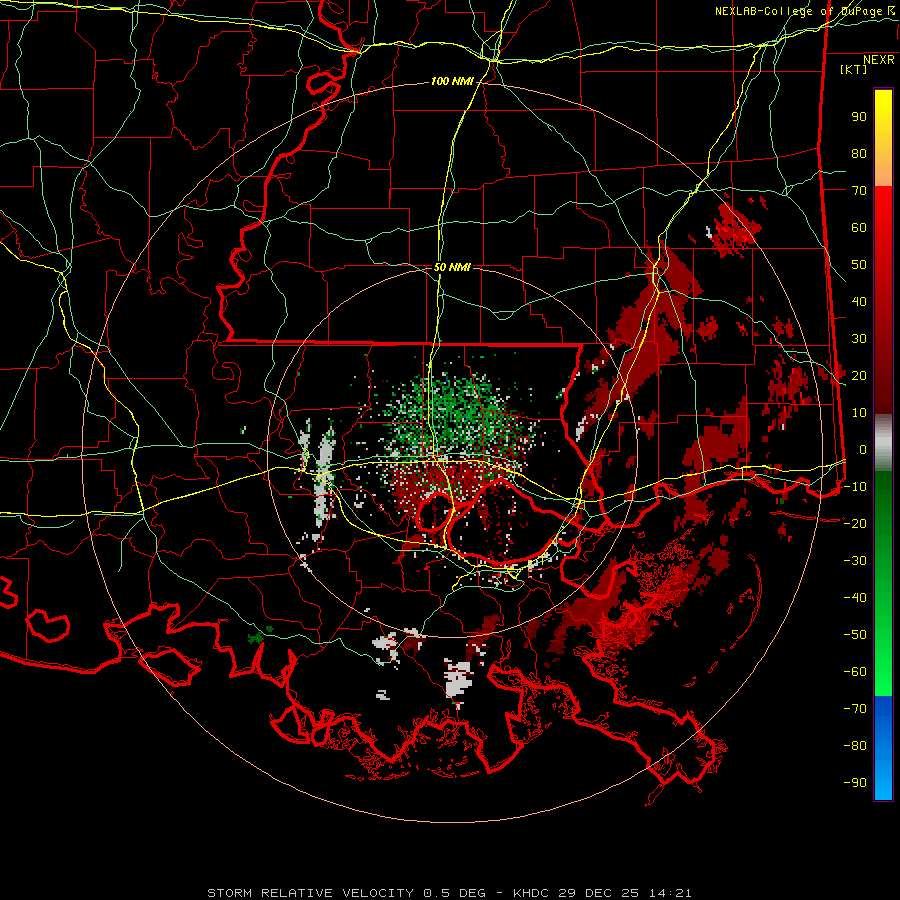Image resolution: width=900 pixels, height=900 pixels.
Task: Click the 70 value on the velocity scale
Action: coord(859,191)
